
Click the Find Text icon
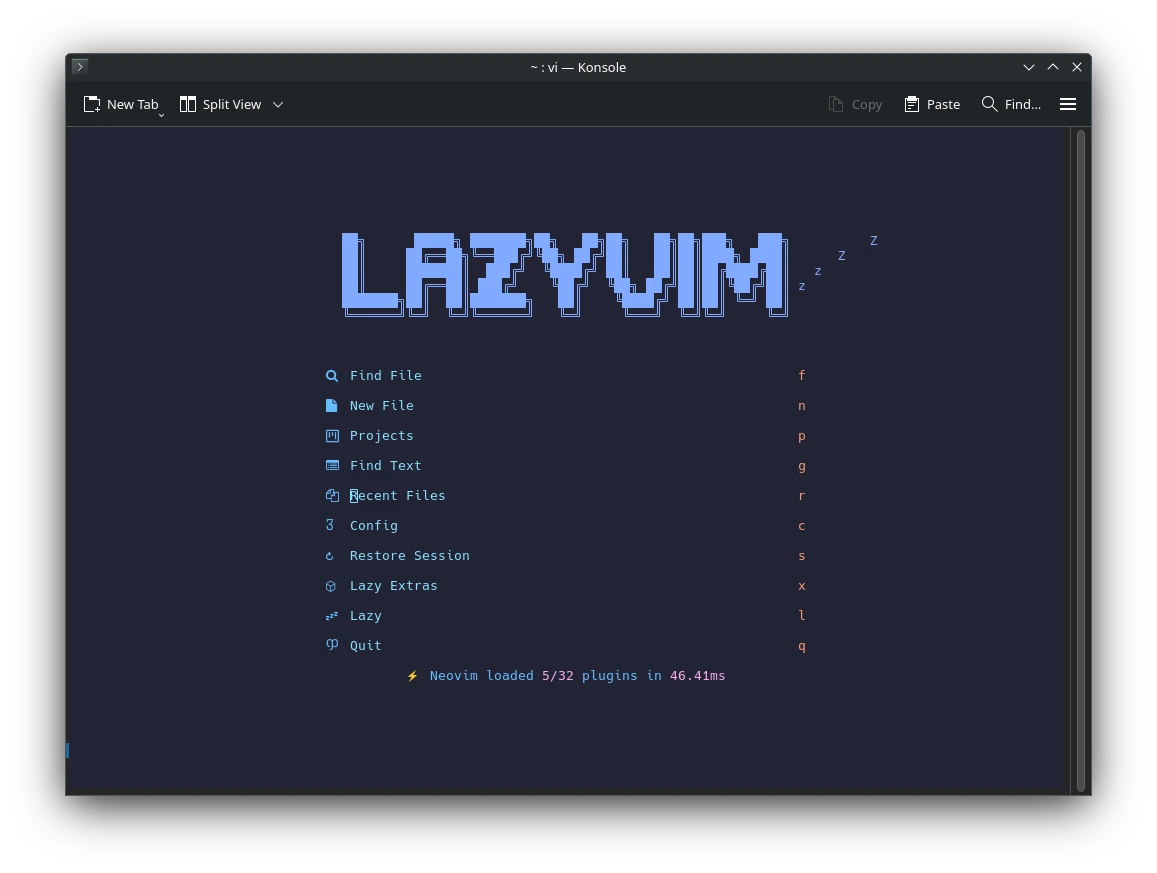point(332,466)
